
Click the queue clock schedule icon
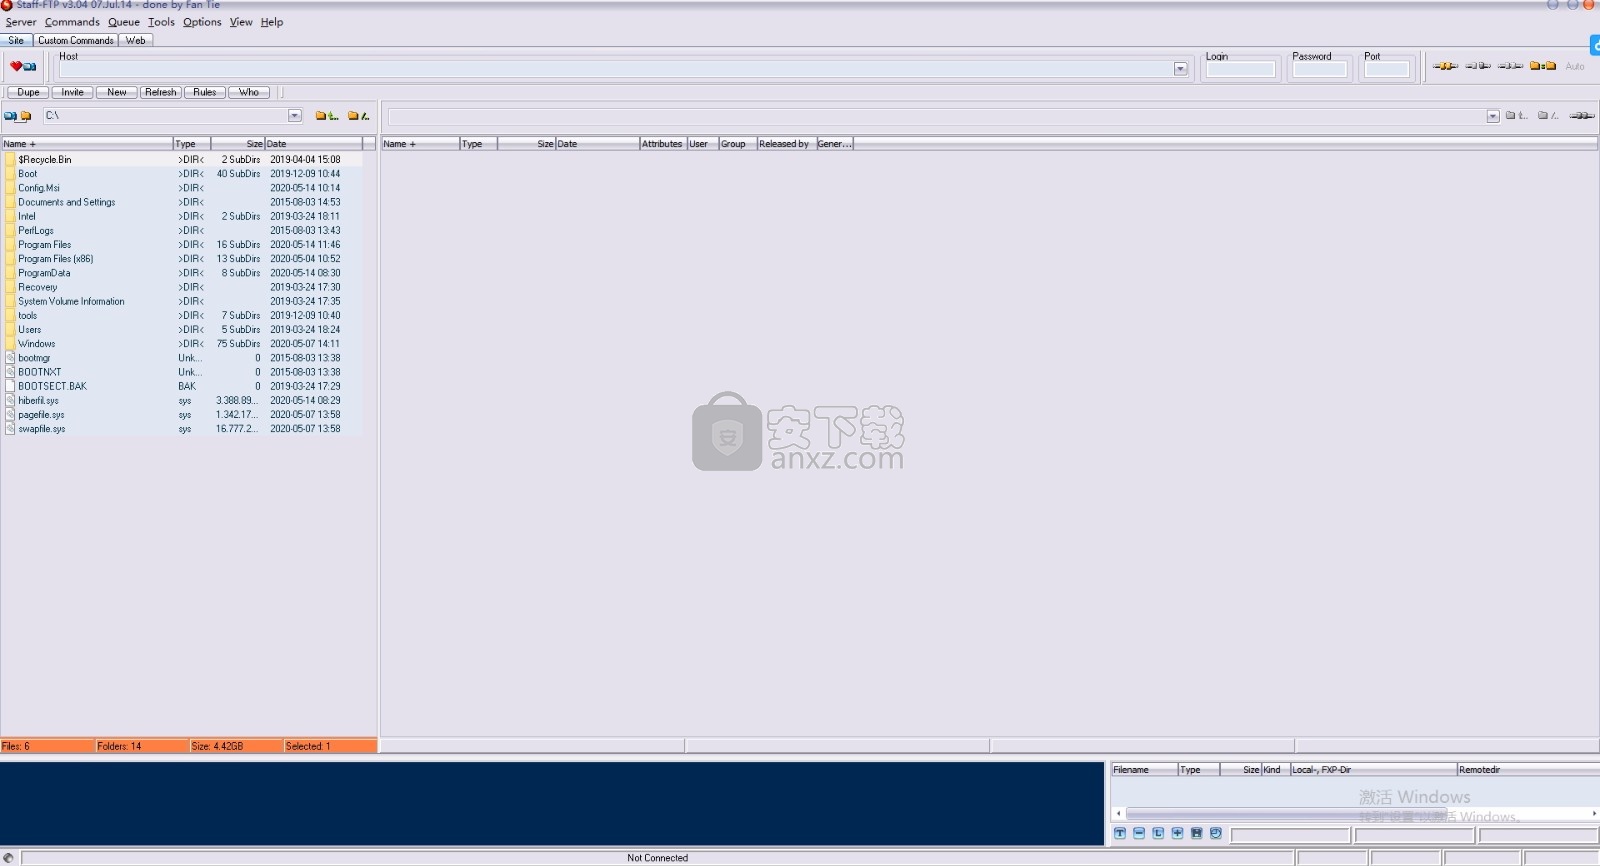1215,833
